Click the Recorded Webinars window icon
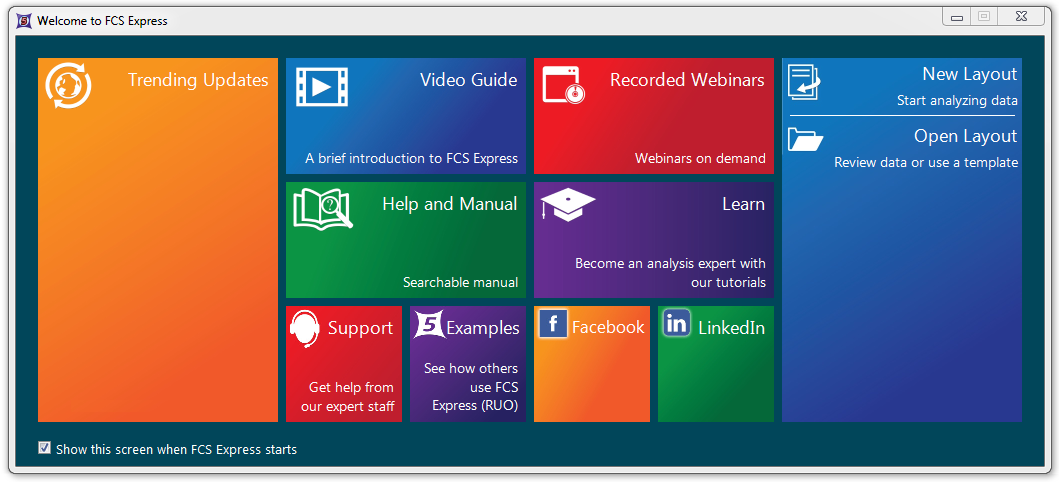Image resolution: width=1059 pixels, height=482 pixels. click(563, 86)
